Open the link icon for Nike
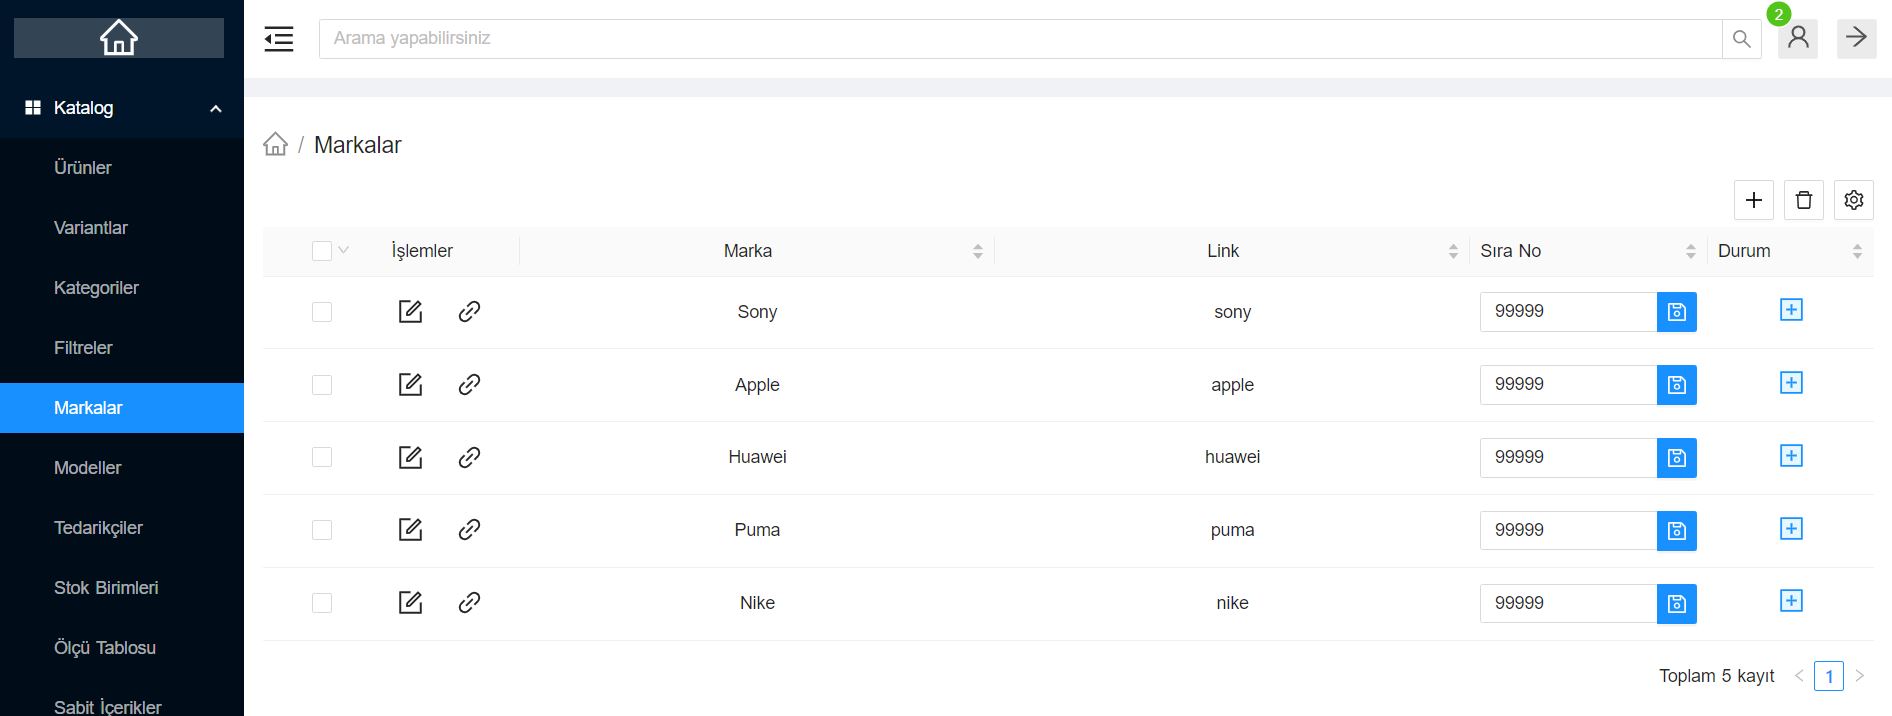The image size is (1892, 716). tap(469, 602)
